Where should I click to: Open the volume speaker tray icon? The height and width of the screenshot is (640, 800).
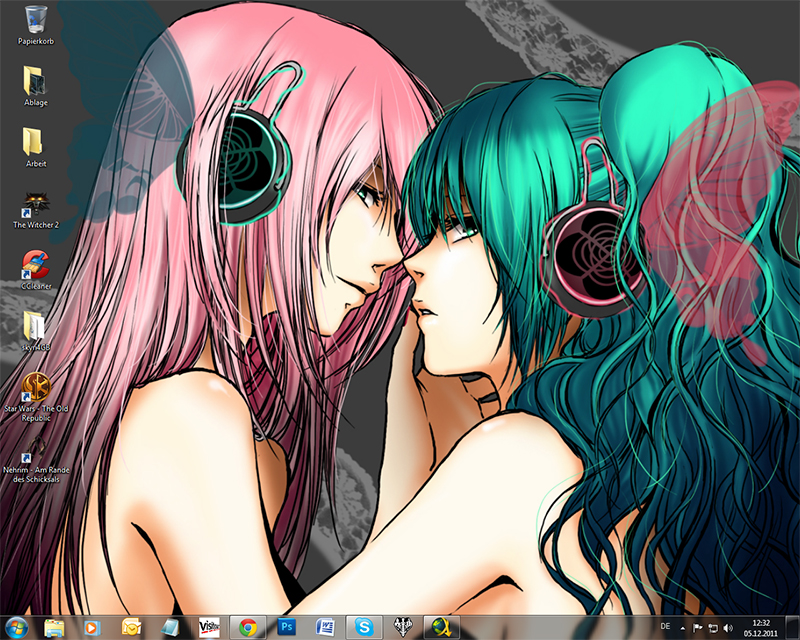point(728,628)
